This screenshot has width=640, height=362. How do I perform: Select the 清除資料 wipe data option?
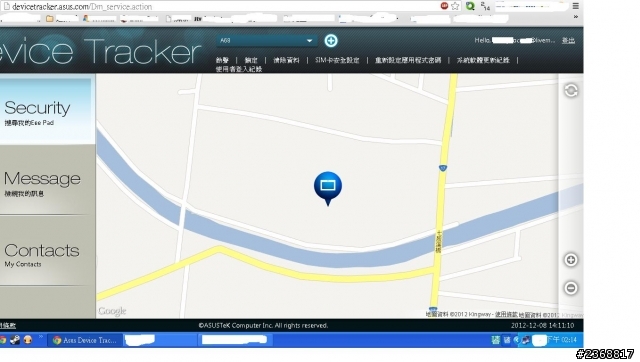click(x=286, y=60)
